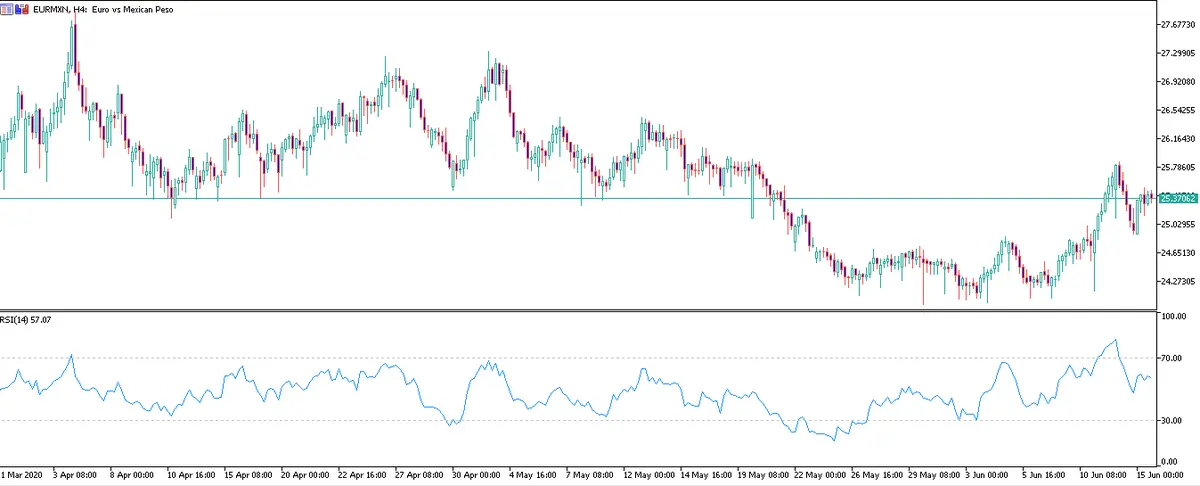This screenshot has height=486, width=1200.
Task: Click the 24.27305 price scale value
Action: coord(1179,282)
